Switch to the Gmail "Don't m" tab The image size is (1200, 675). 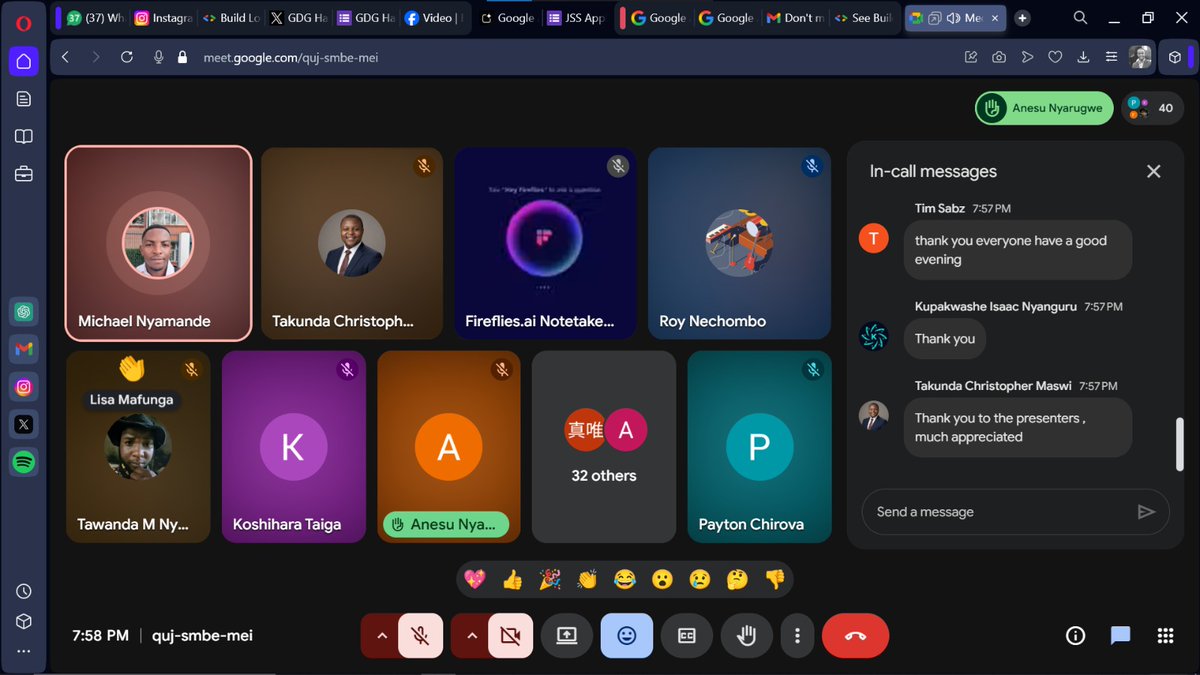[x=796, y=18]
